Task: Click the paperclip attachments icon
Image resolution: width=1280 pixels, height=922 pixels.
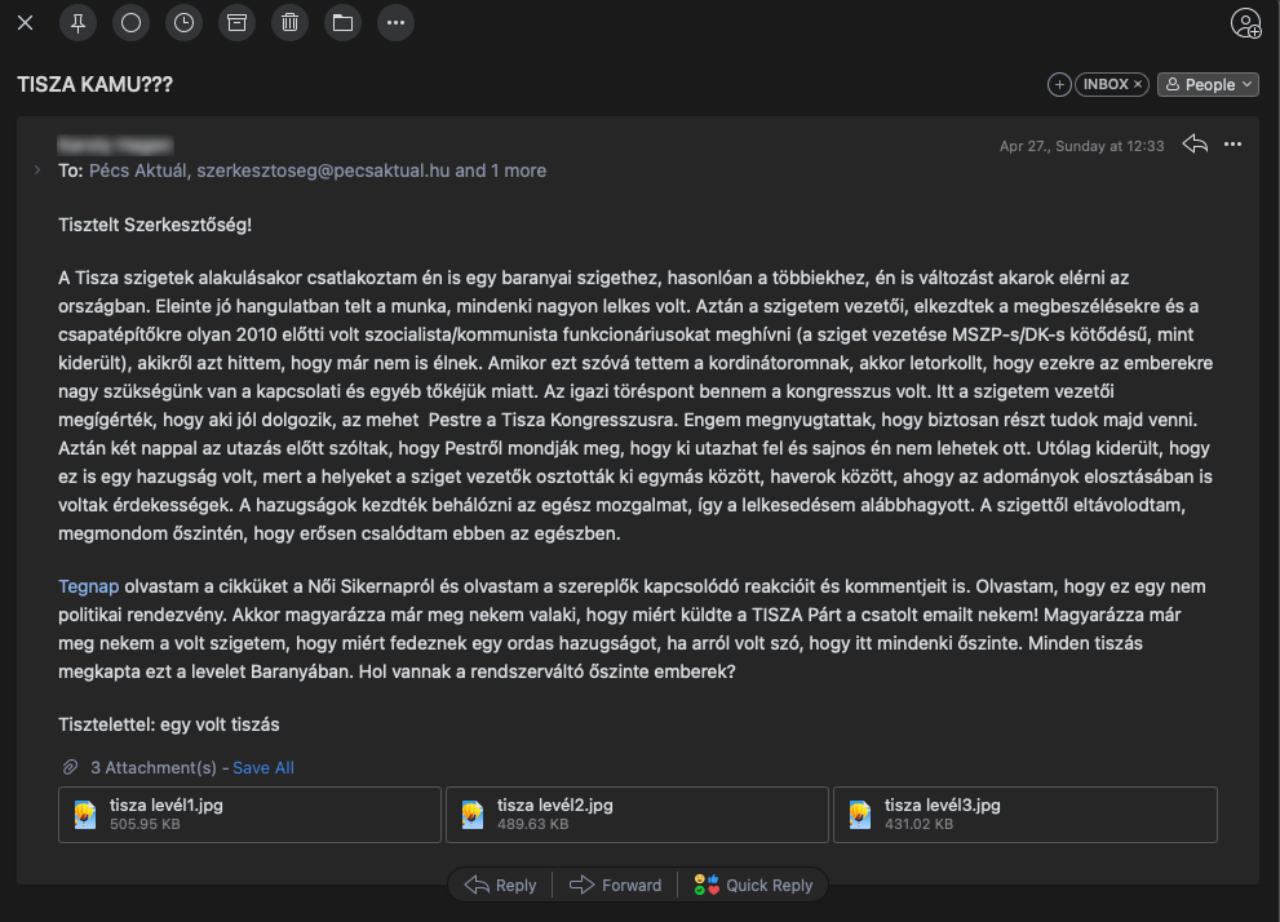Action: pyautogui.click(x=70, y=768)
